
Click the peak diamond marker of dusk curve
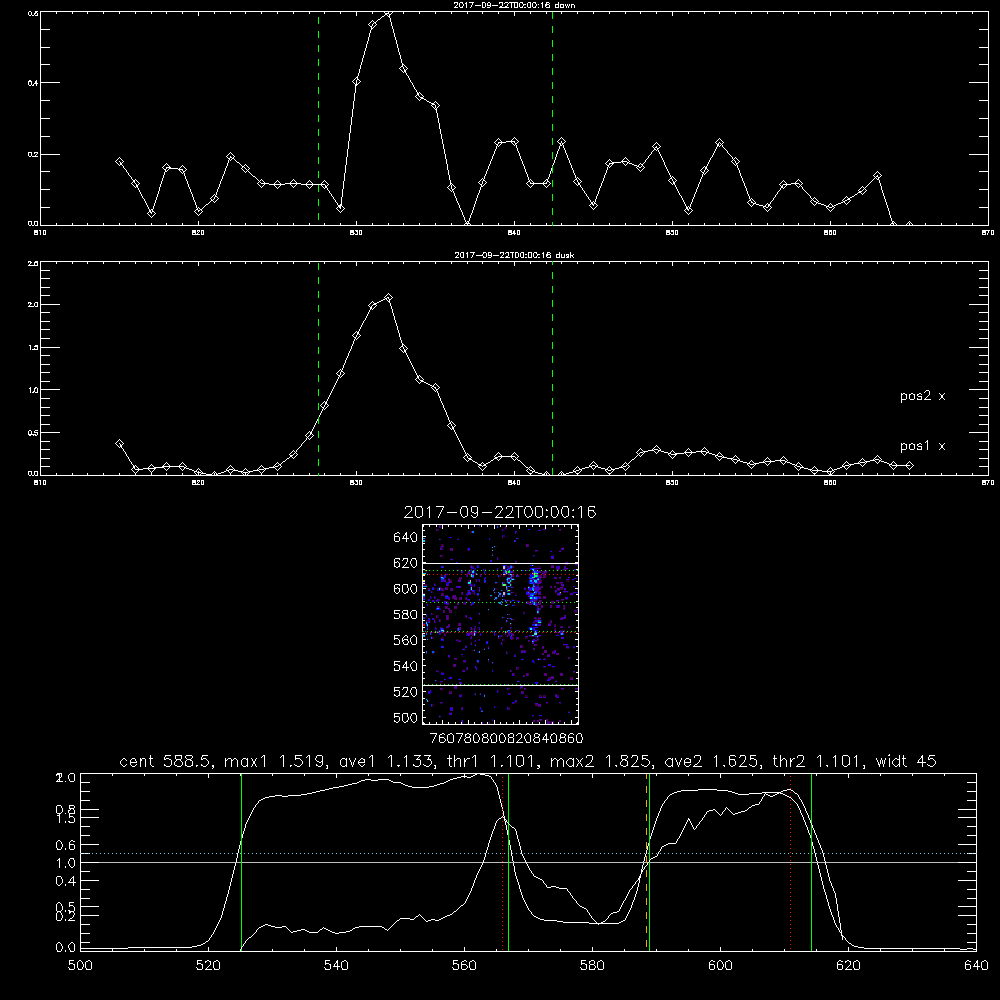pyautogui.click(x=388, y=298)
